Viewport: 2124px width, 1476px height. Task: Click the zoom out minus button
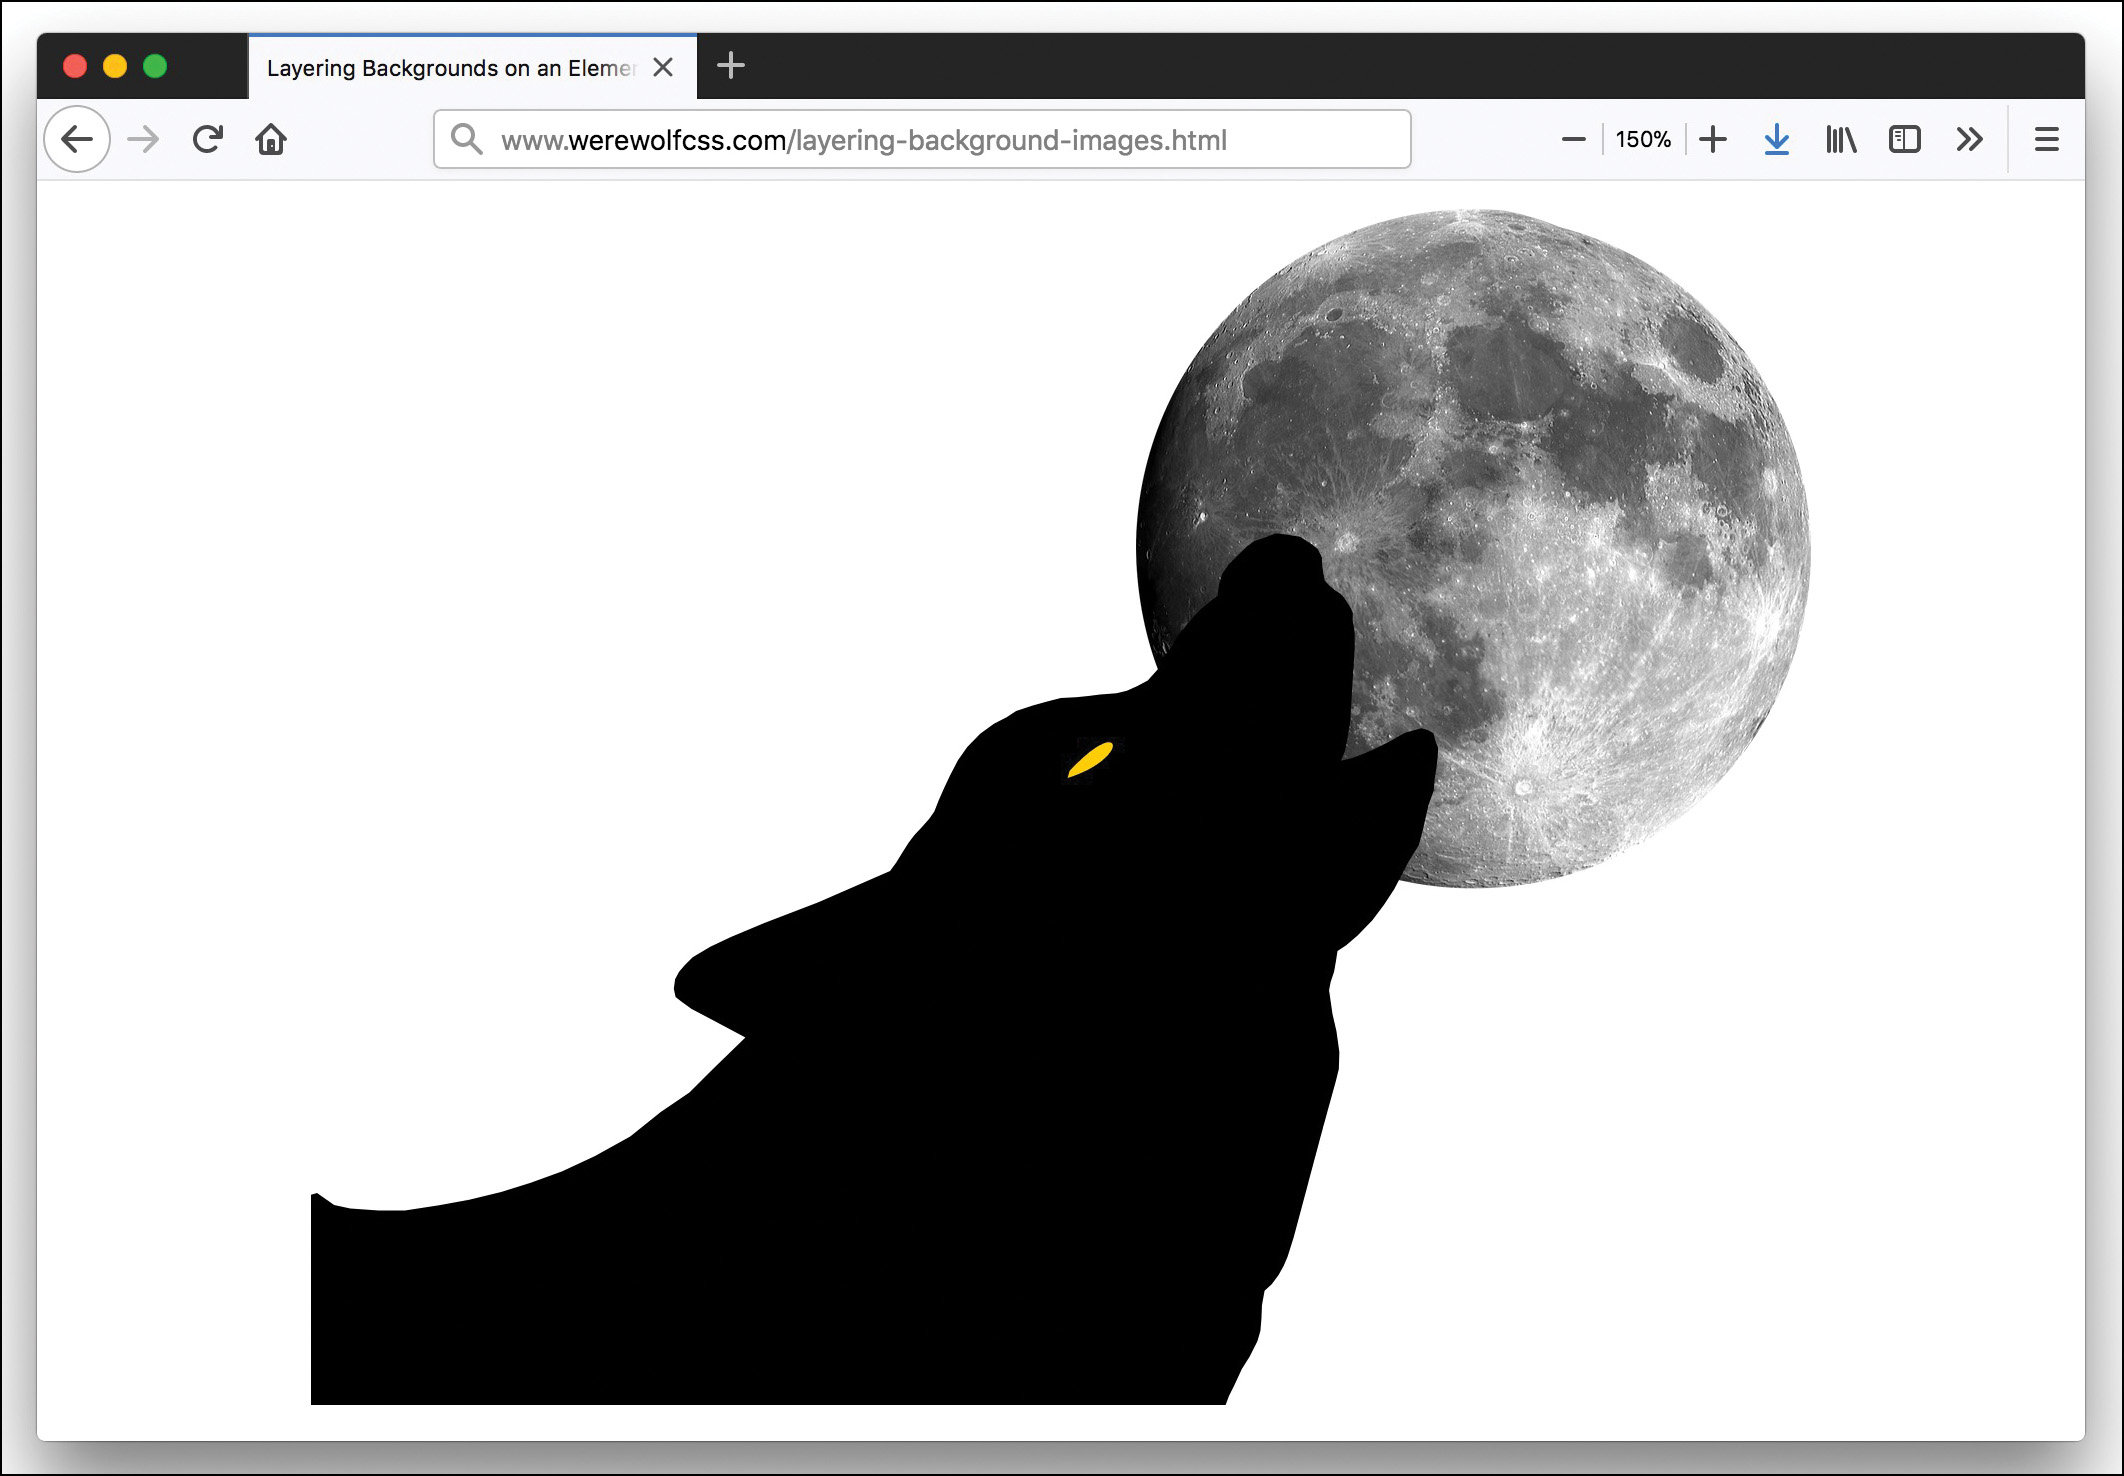(x=1572, y=139)
